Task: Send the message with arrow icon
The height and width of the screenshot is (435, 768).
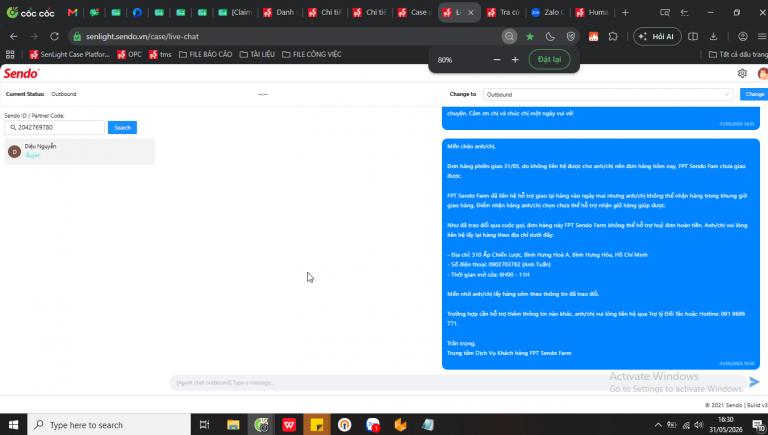Action: click(754, 382)
